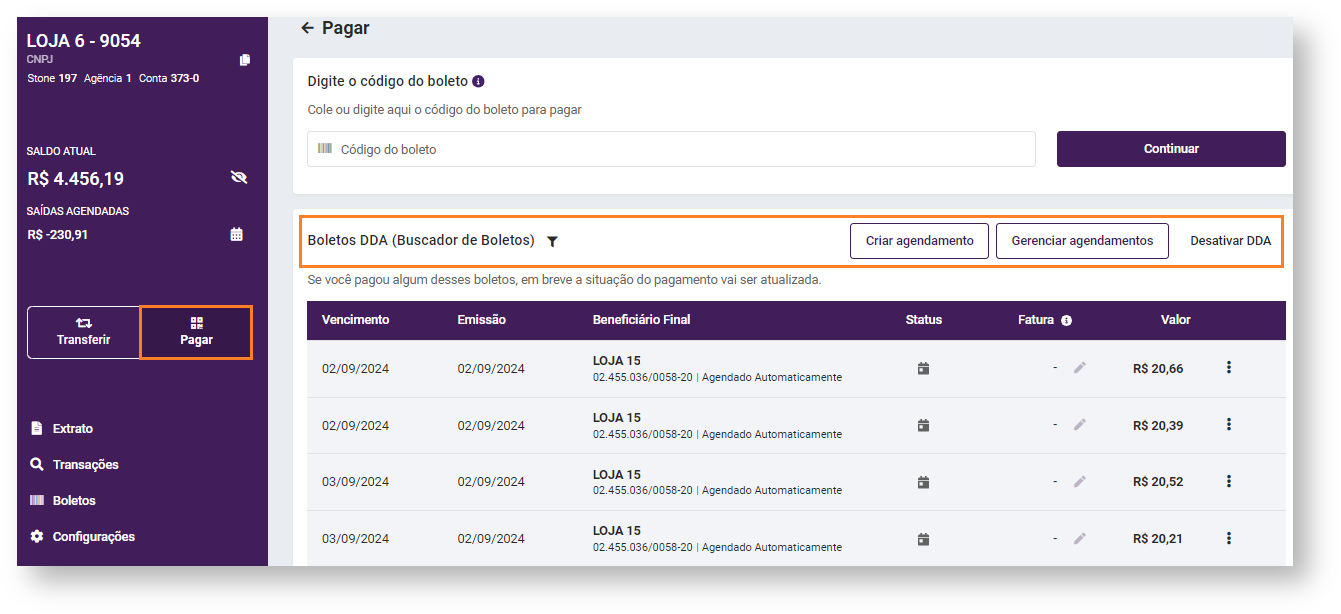The image size is (1341, 614).
Task: Copy the account details with copy icon
Action: pyautogui.click(x=245, y=60)
